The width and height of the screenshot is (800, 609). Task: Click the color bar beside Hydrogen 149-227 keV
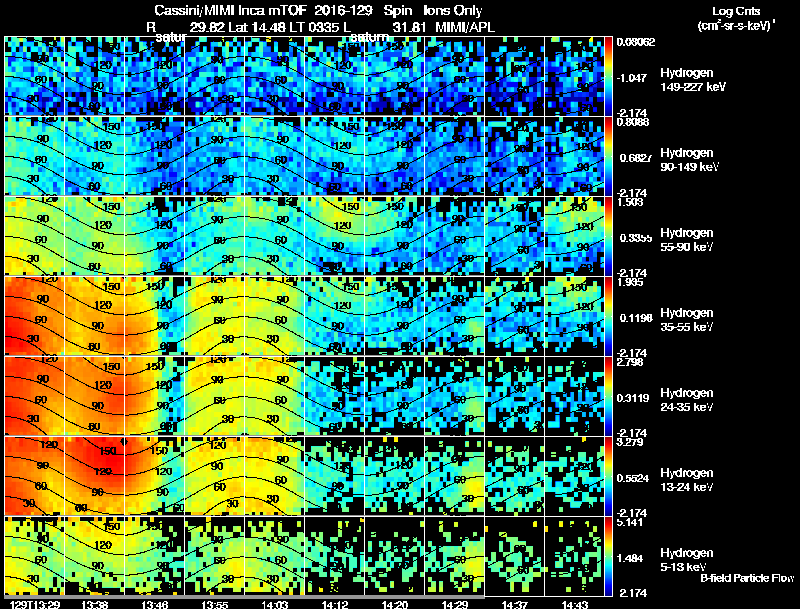(608, 75)
